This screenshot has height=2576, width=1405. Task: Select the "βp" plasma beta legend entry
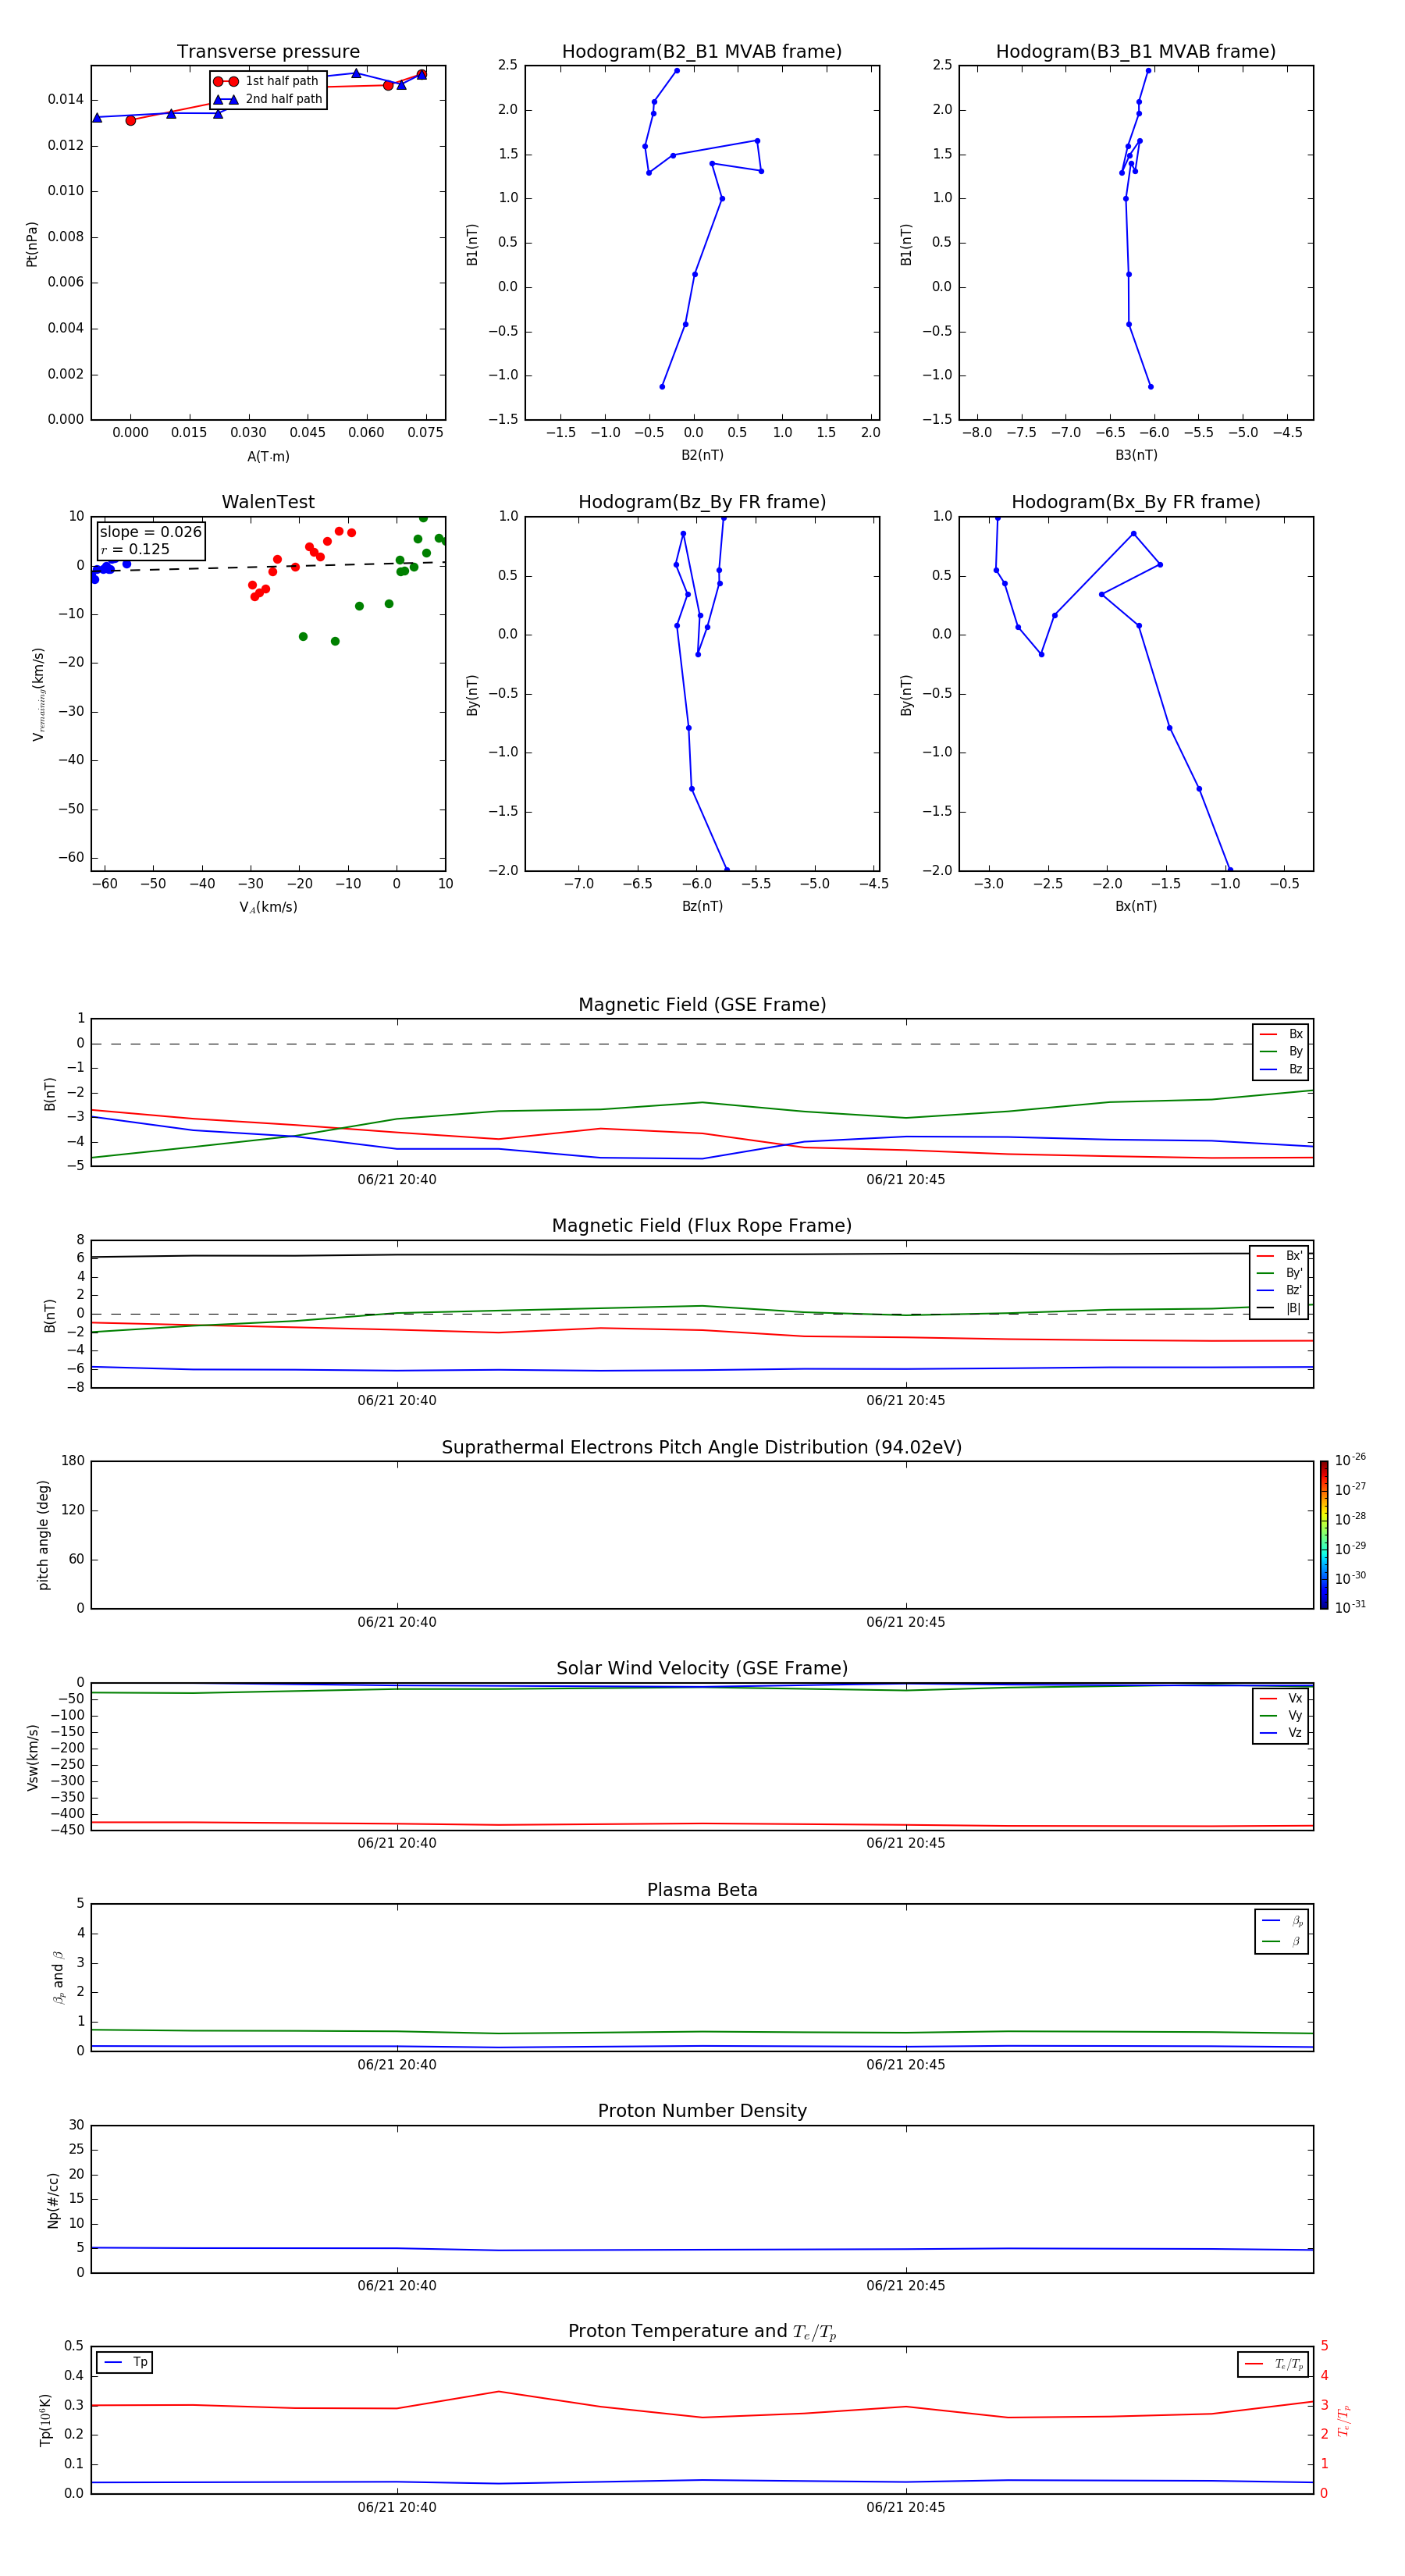click(1282, 1921)
